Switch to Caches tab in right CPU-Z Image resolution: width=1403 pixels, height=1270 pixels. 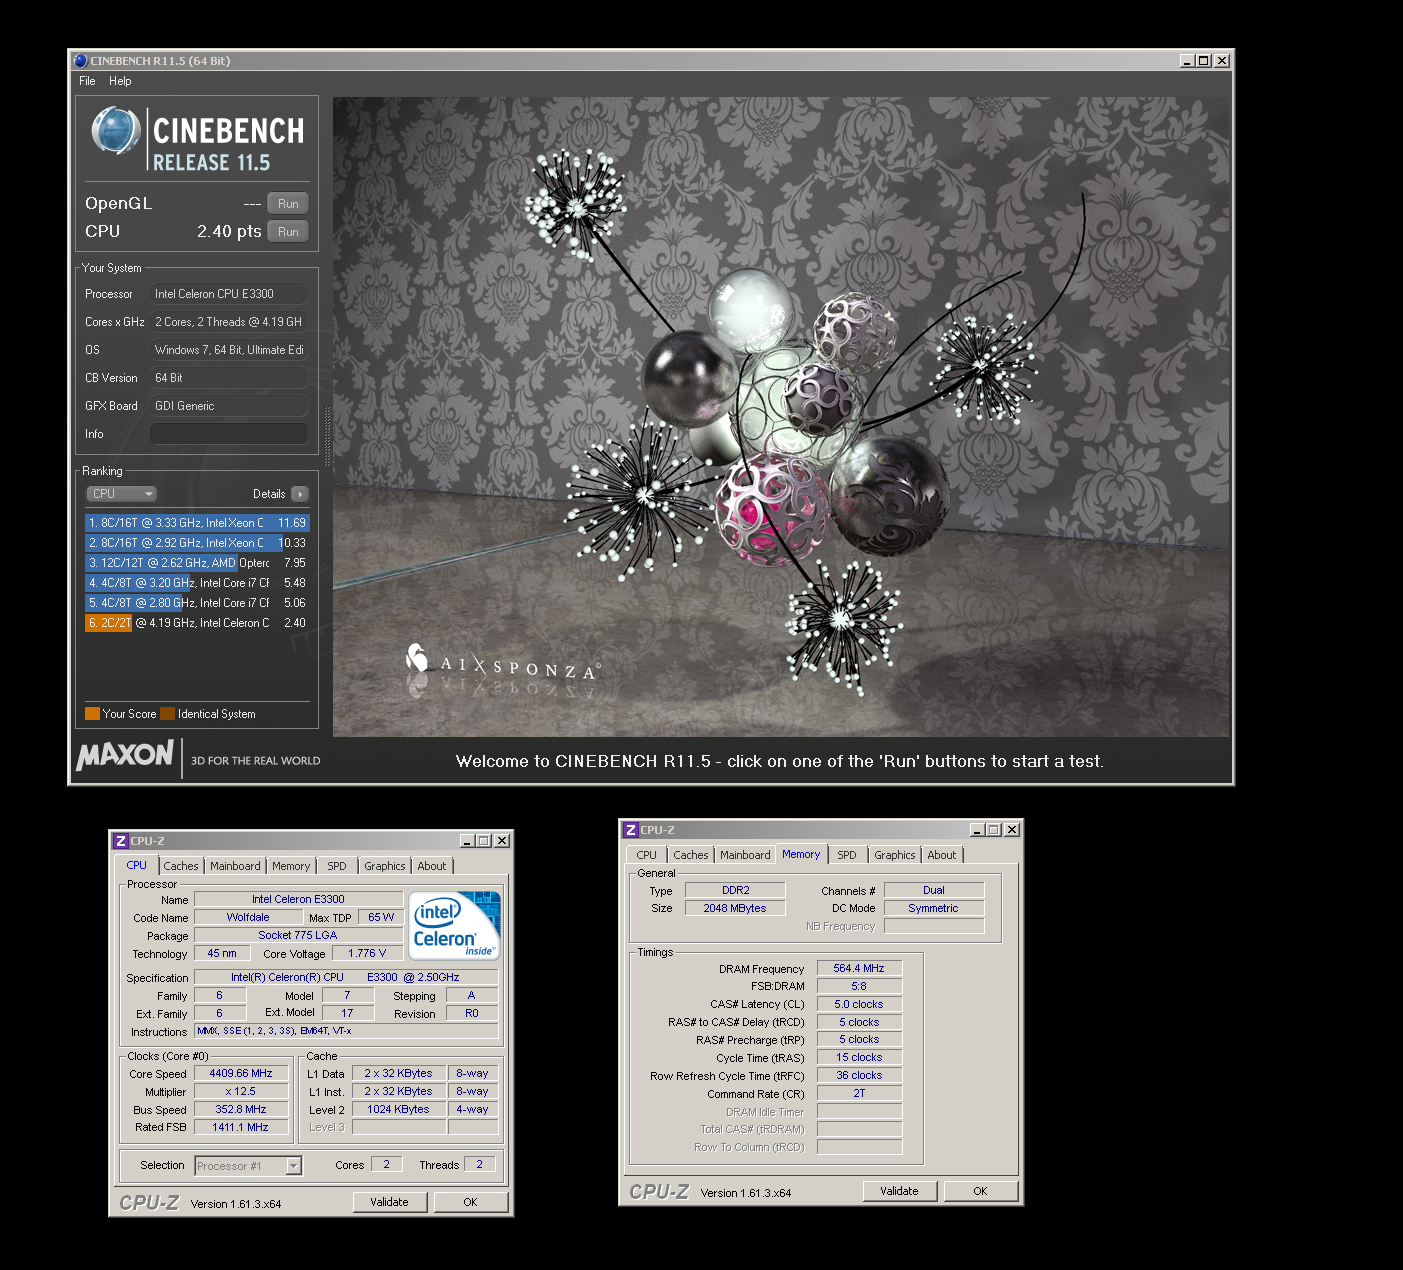[x=691, y=855]
